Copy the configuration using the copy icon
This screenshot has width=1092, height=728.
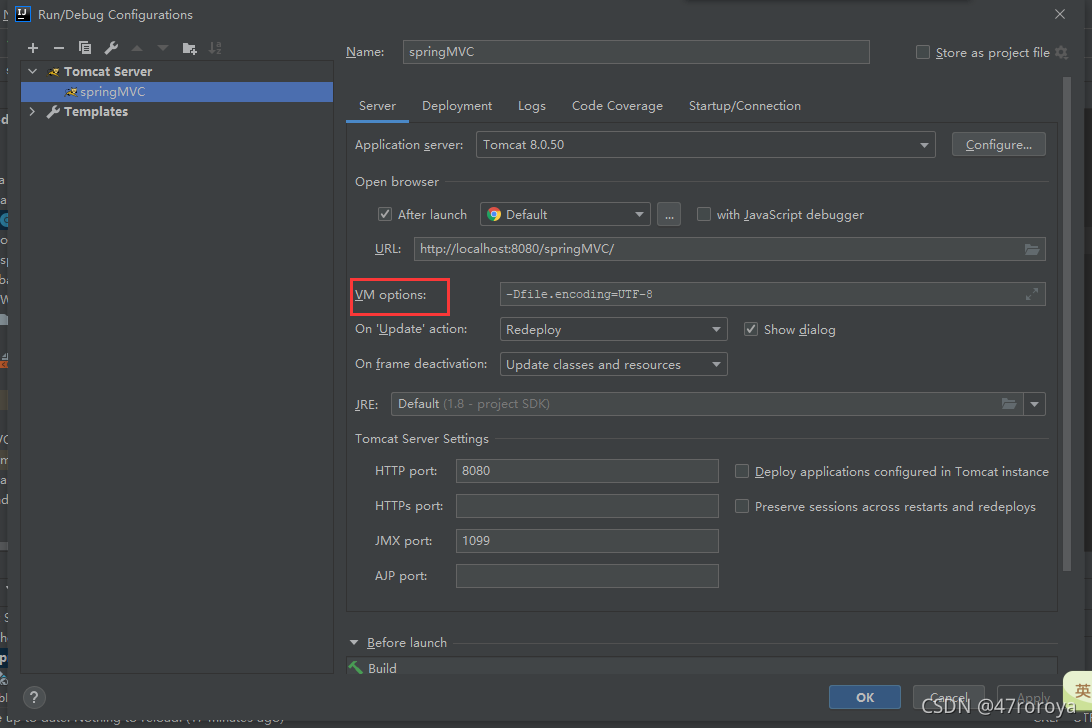pos(85,48)
